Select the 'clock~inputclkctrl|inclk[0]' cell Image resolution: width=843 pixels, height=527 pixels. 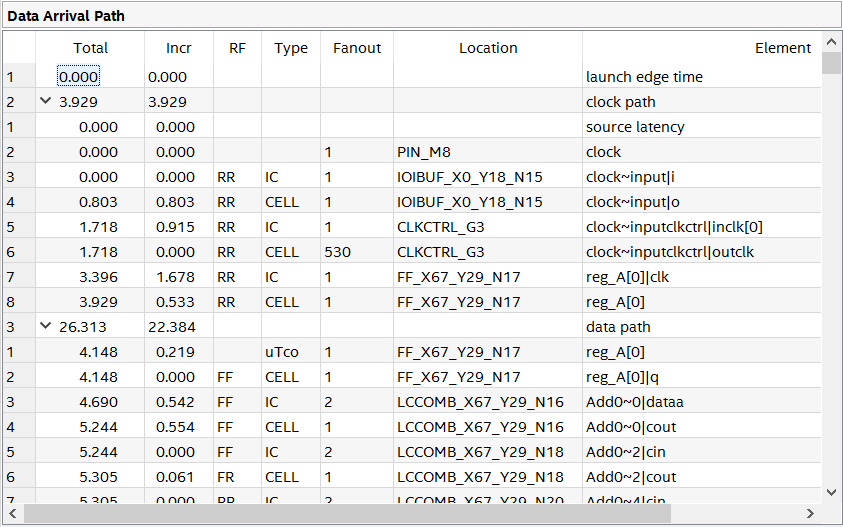point(702,227)
